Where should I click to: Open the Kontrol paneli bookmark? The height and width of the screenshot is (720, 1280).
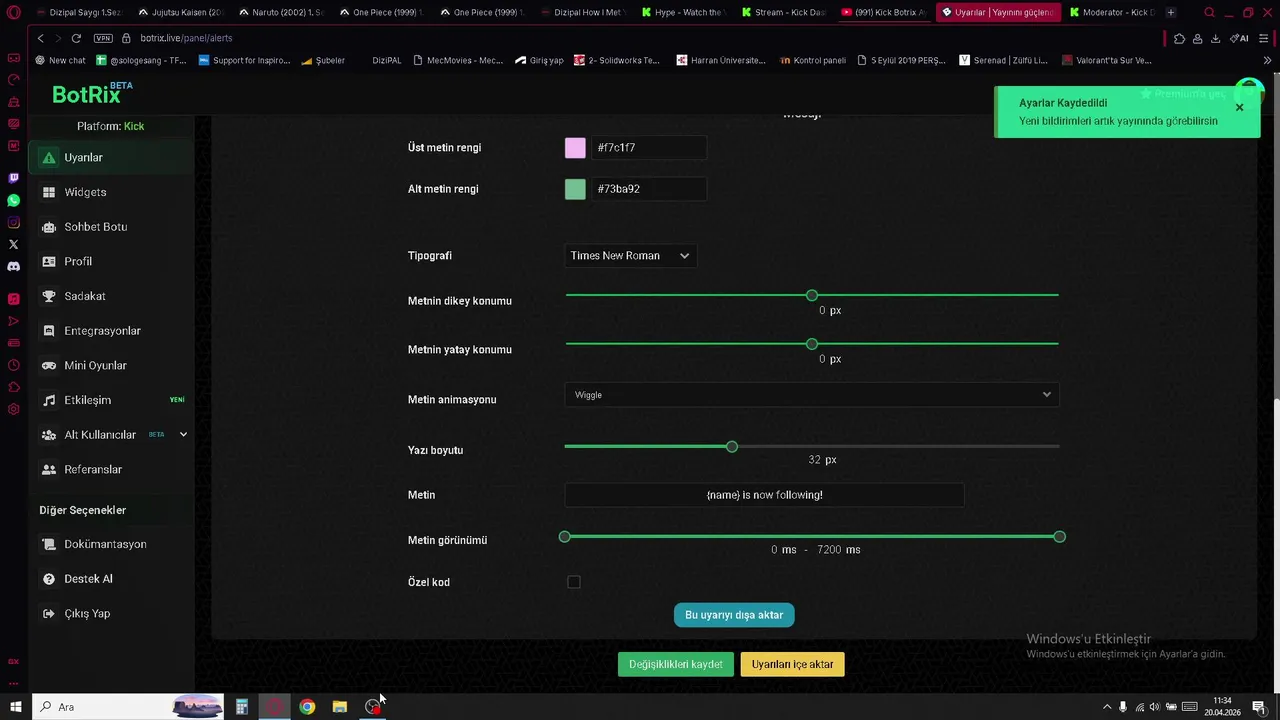click(812, 60)
